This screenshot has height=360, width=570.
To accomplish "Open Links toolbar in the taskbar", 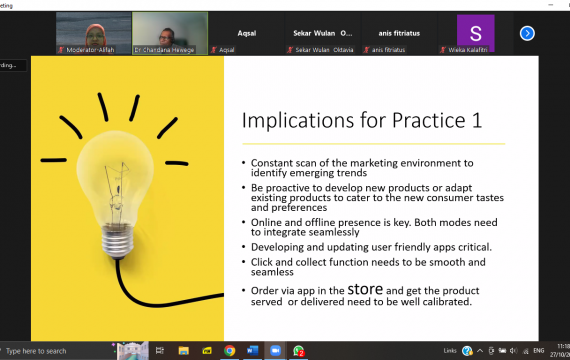I will (450, 351).
